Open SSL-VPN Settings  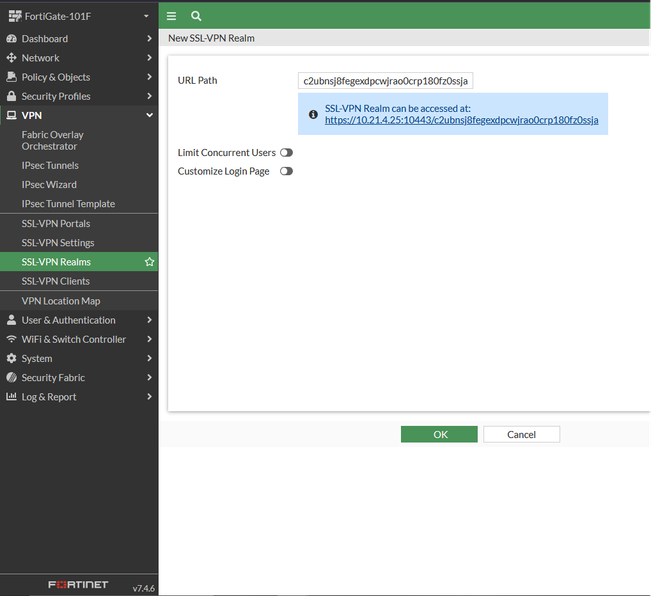tap(79, 242)
